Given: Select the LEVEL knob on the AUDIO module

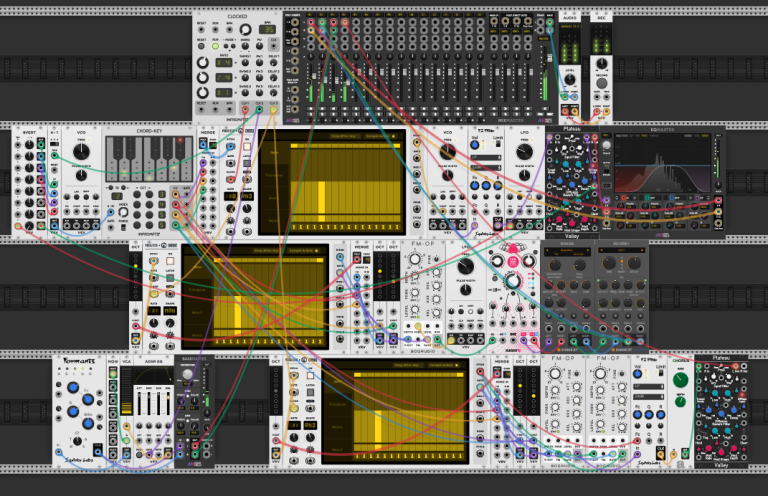Looking at the screenshot, I should pos(570,80).
